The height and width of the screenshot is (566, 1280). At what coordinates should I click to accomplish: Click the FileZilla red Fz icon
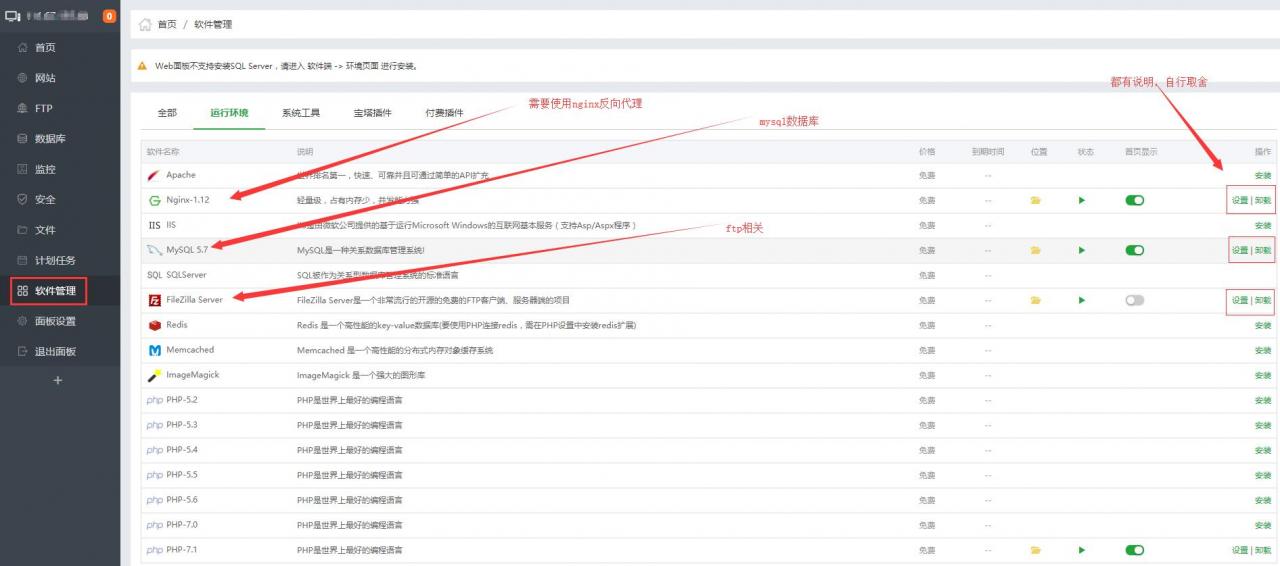[154, 300]
